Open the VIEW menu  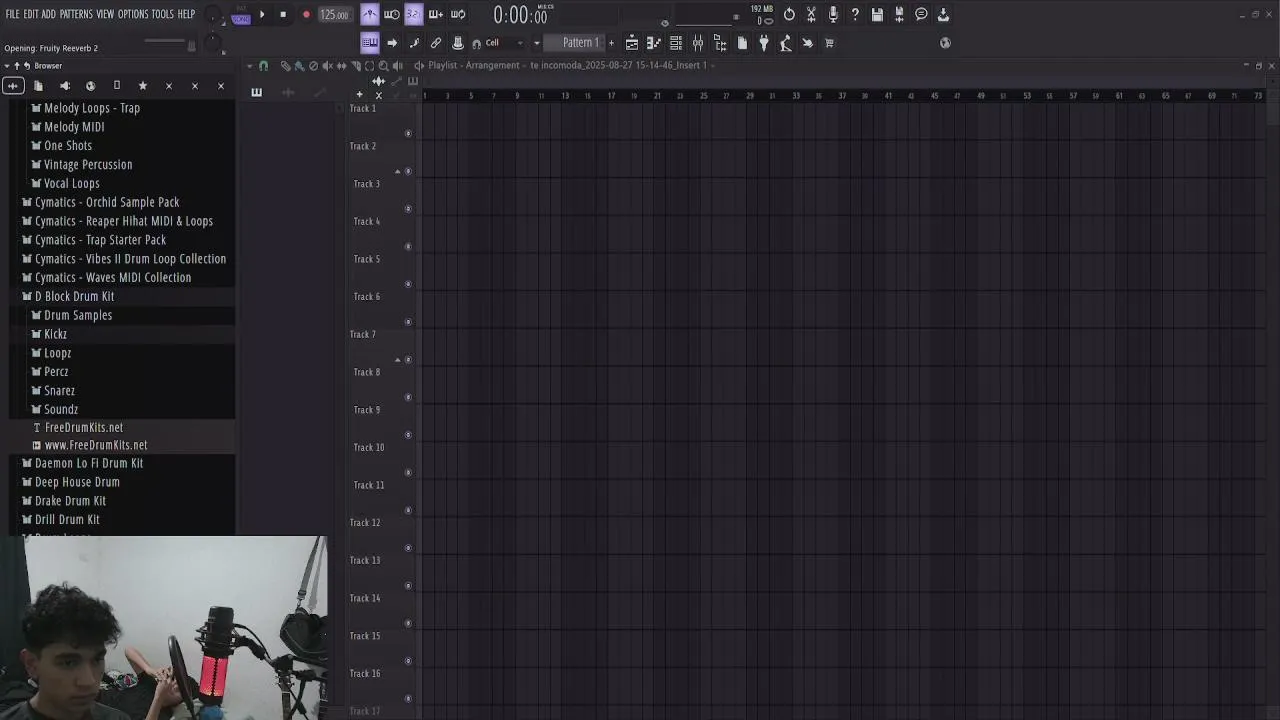click(105, 14)
